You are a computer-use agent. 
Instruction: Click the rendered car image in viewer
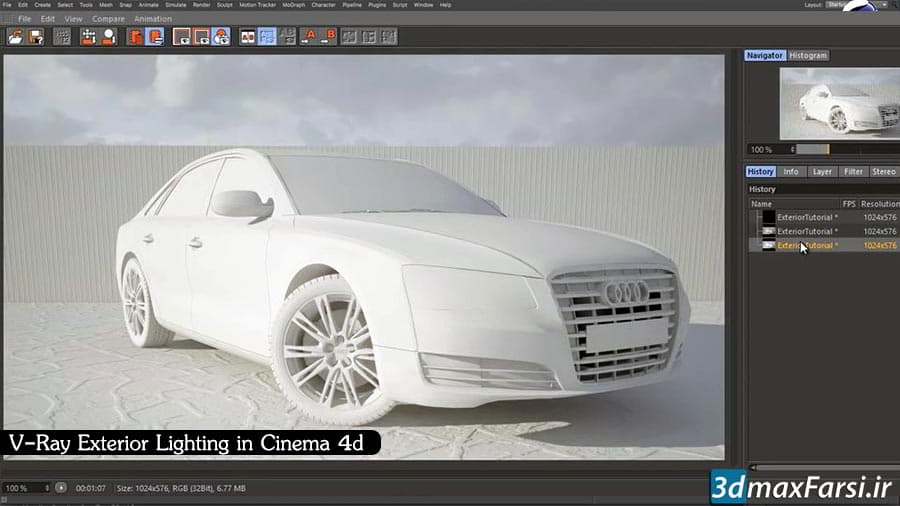click(364, 257)
